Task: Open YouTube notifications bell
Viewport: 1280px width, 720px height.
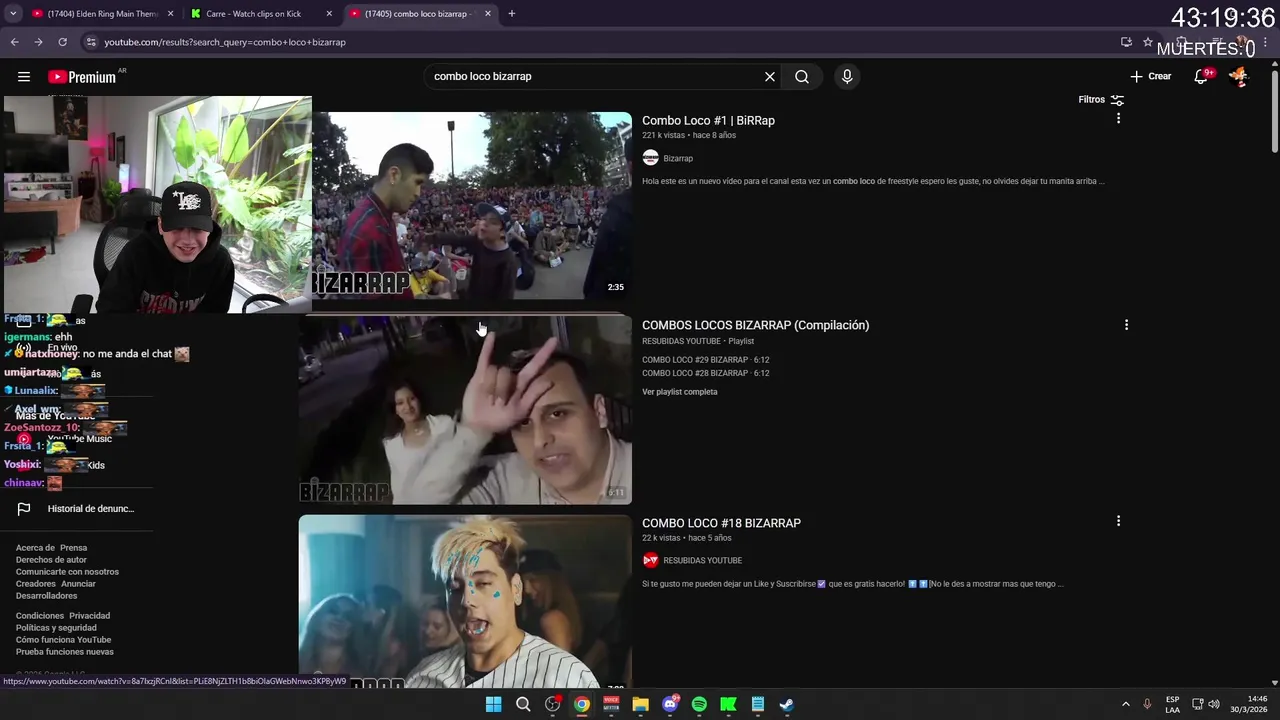Action: pos(1202,77)
